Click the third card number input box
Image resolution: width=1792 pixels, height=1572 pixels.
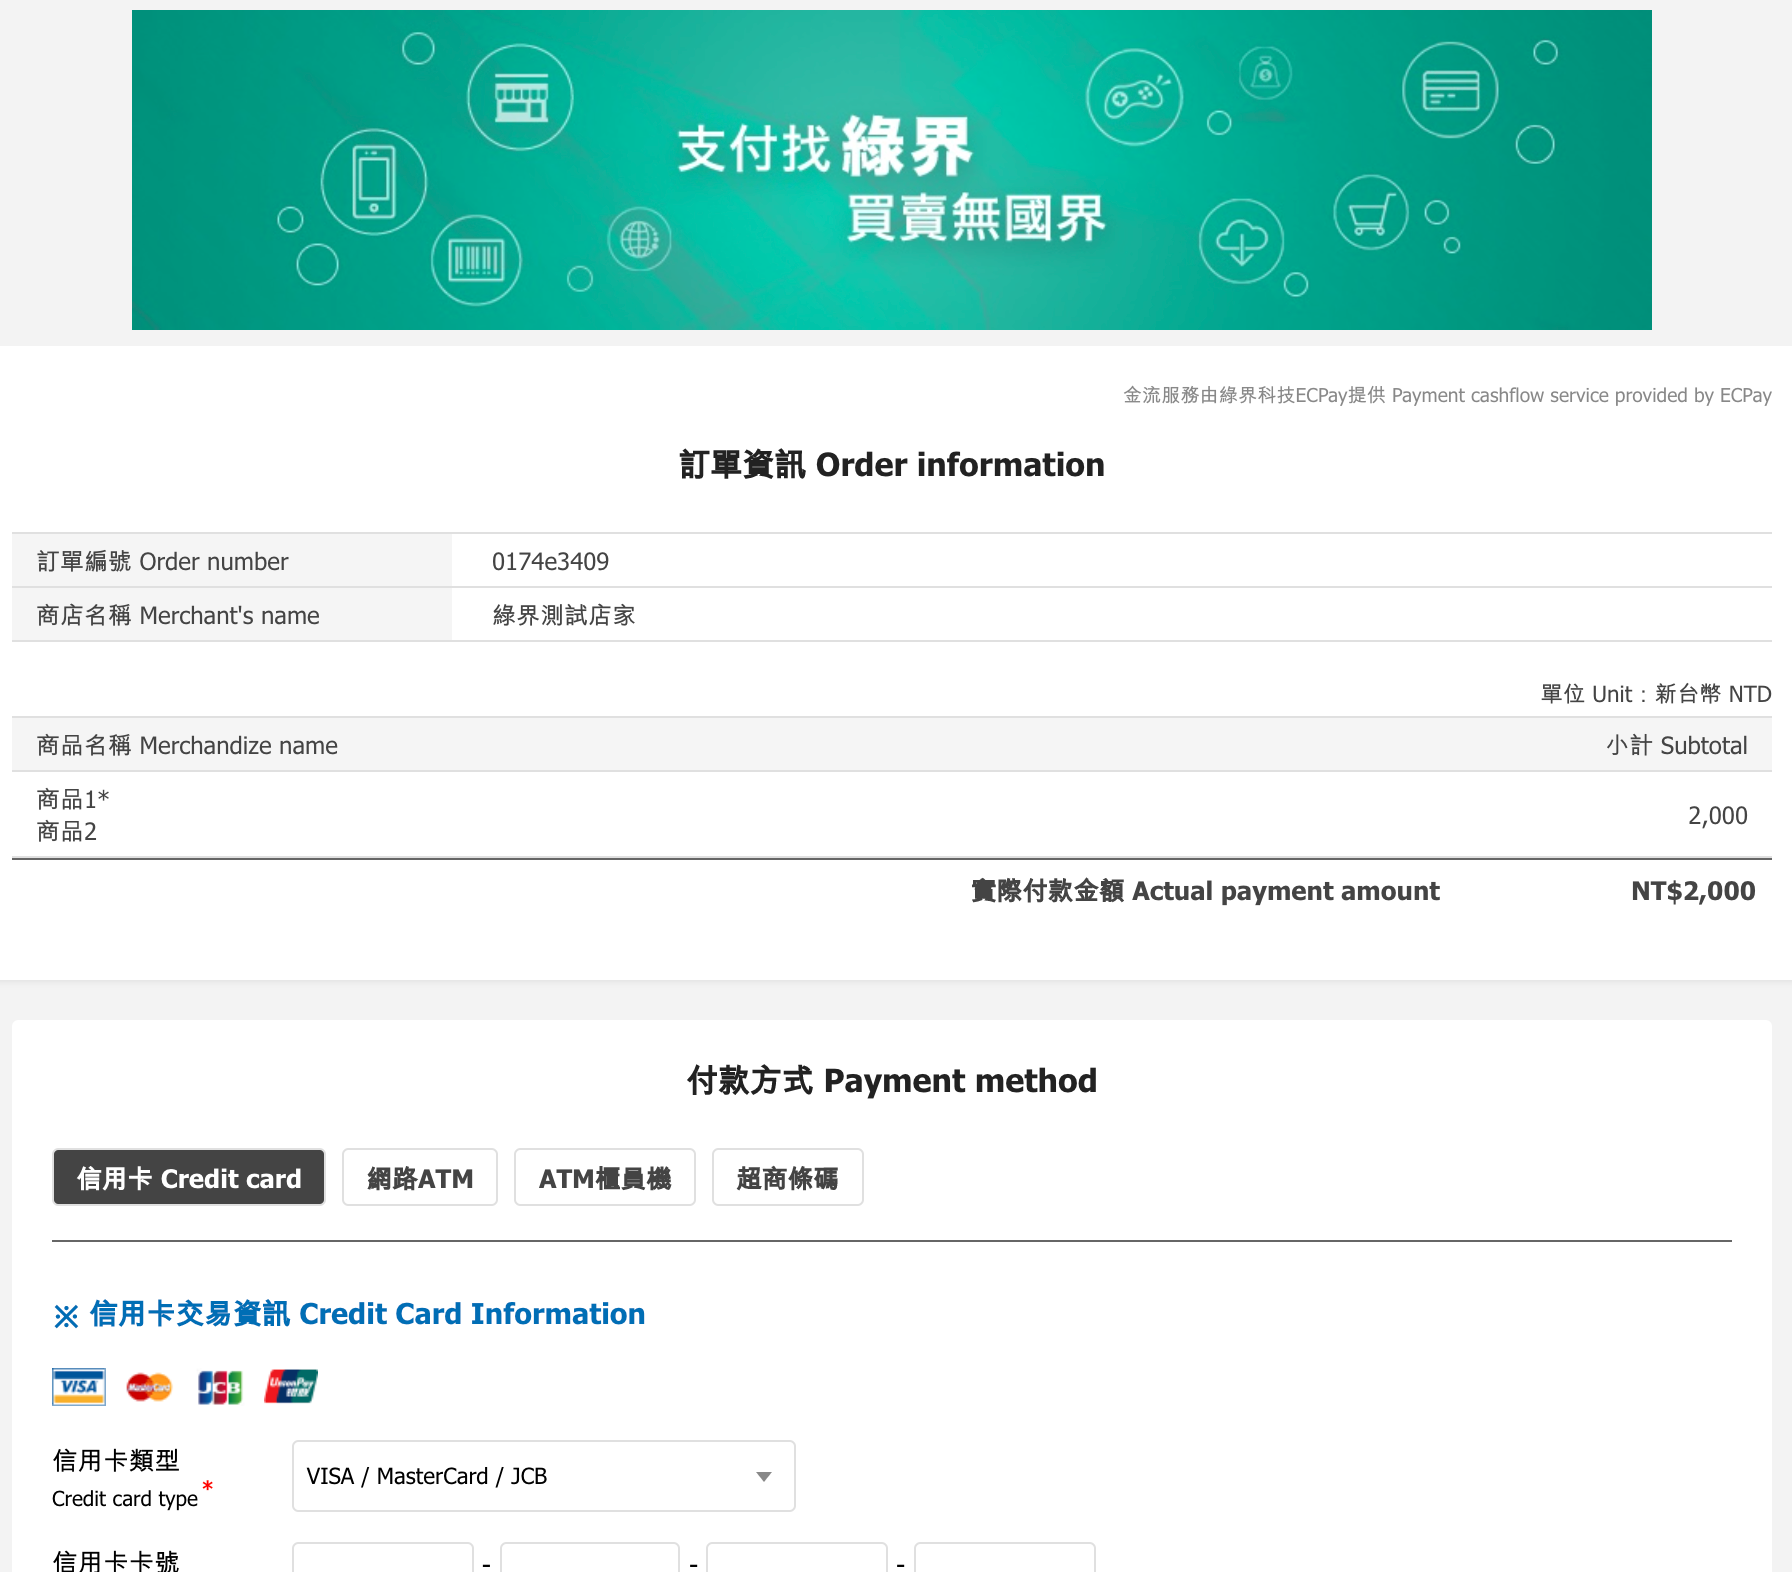pos(797,1557)
